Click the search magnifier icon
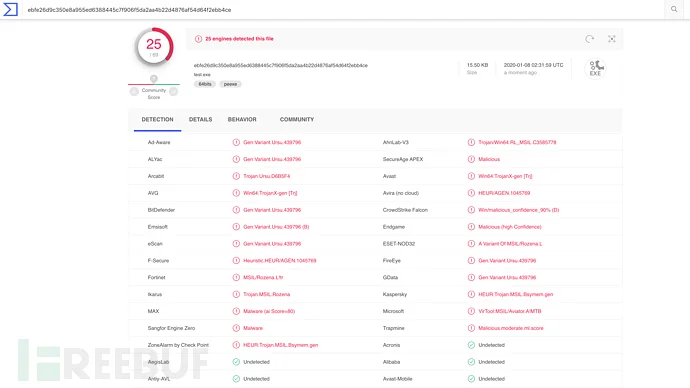Viewport: 690px width, 388px height. [x=674, y=9]
